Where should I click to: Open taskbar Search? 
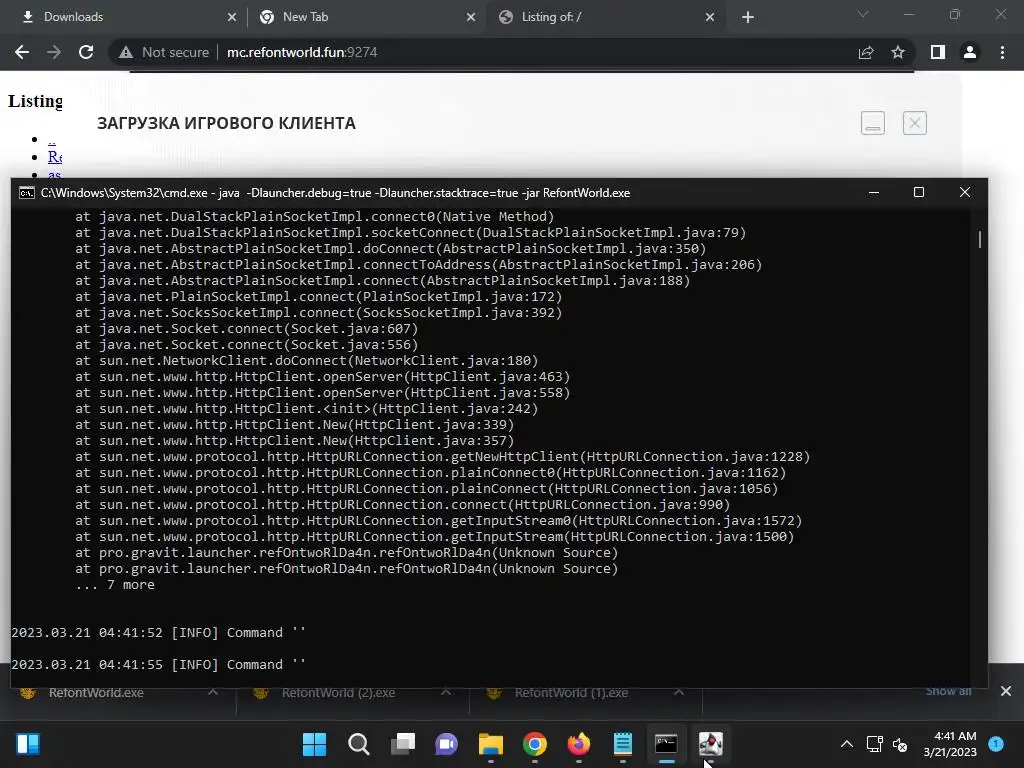click(359, 744)
